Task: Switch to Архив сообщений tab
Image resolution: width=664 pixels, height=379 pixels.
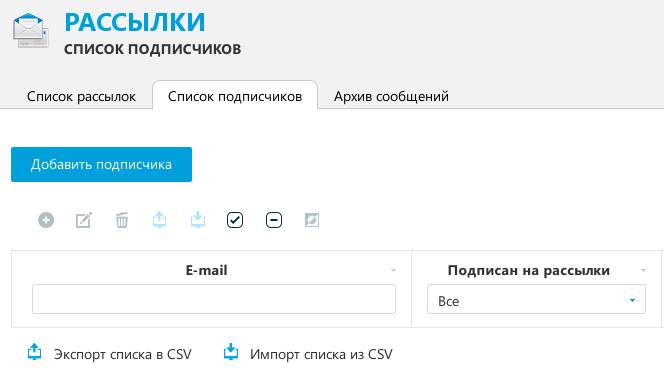Action: 391,97
